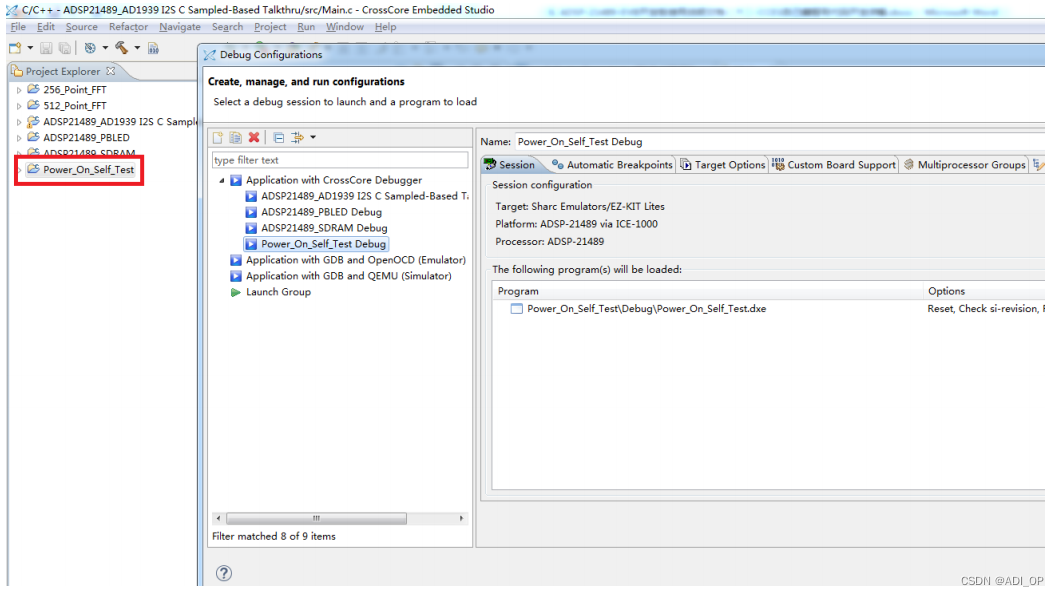Viewport: 1059px width, 596px height.
Task: Click the build configuration target icon
Action: (90, 48)
